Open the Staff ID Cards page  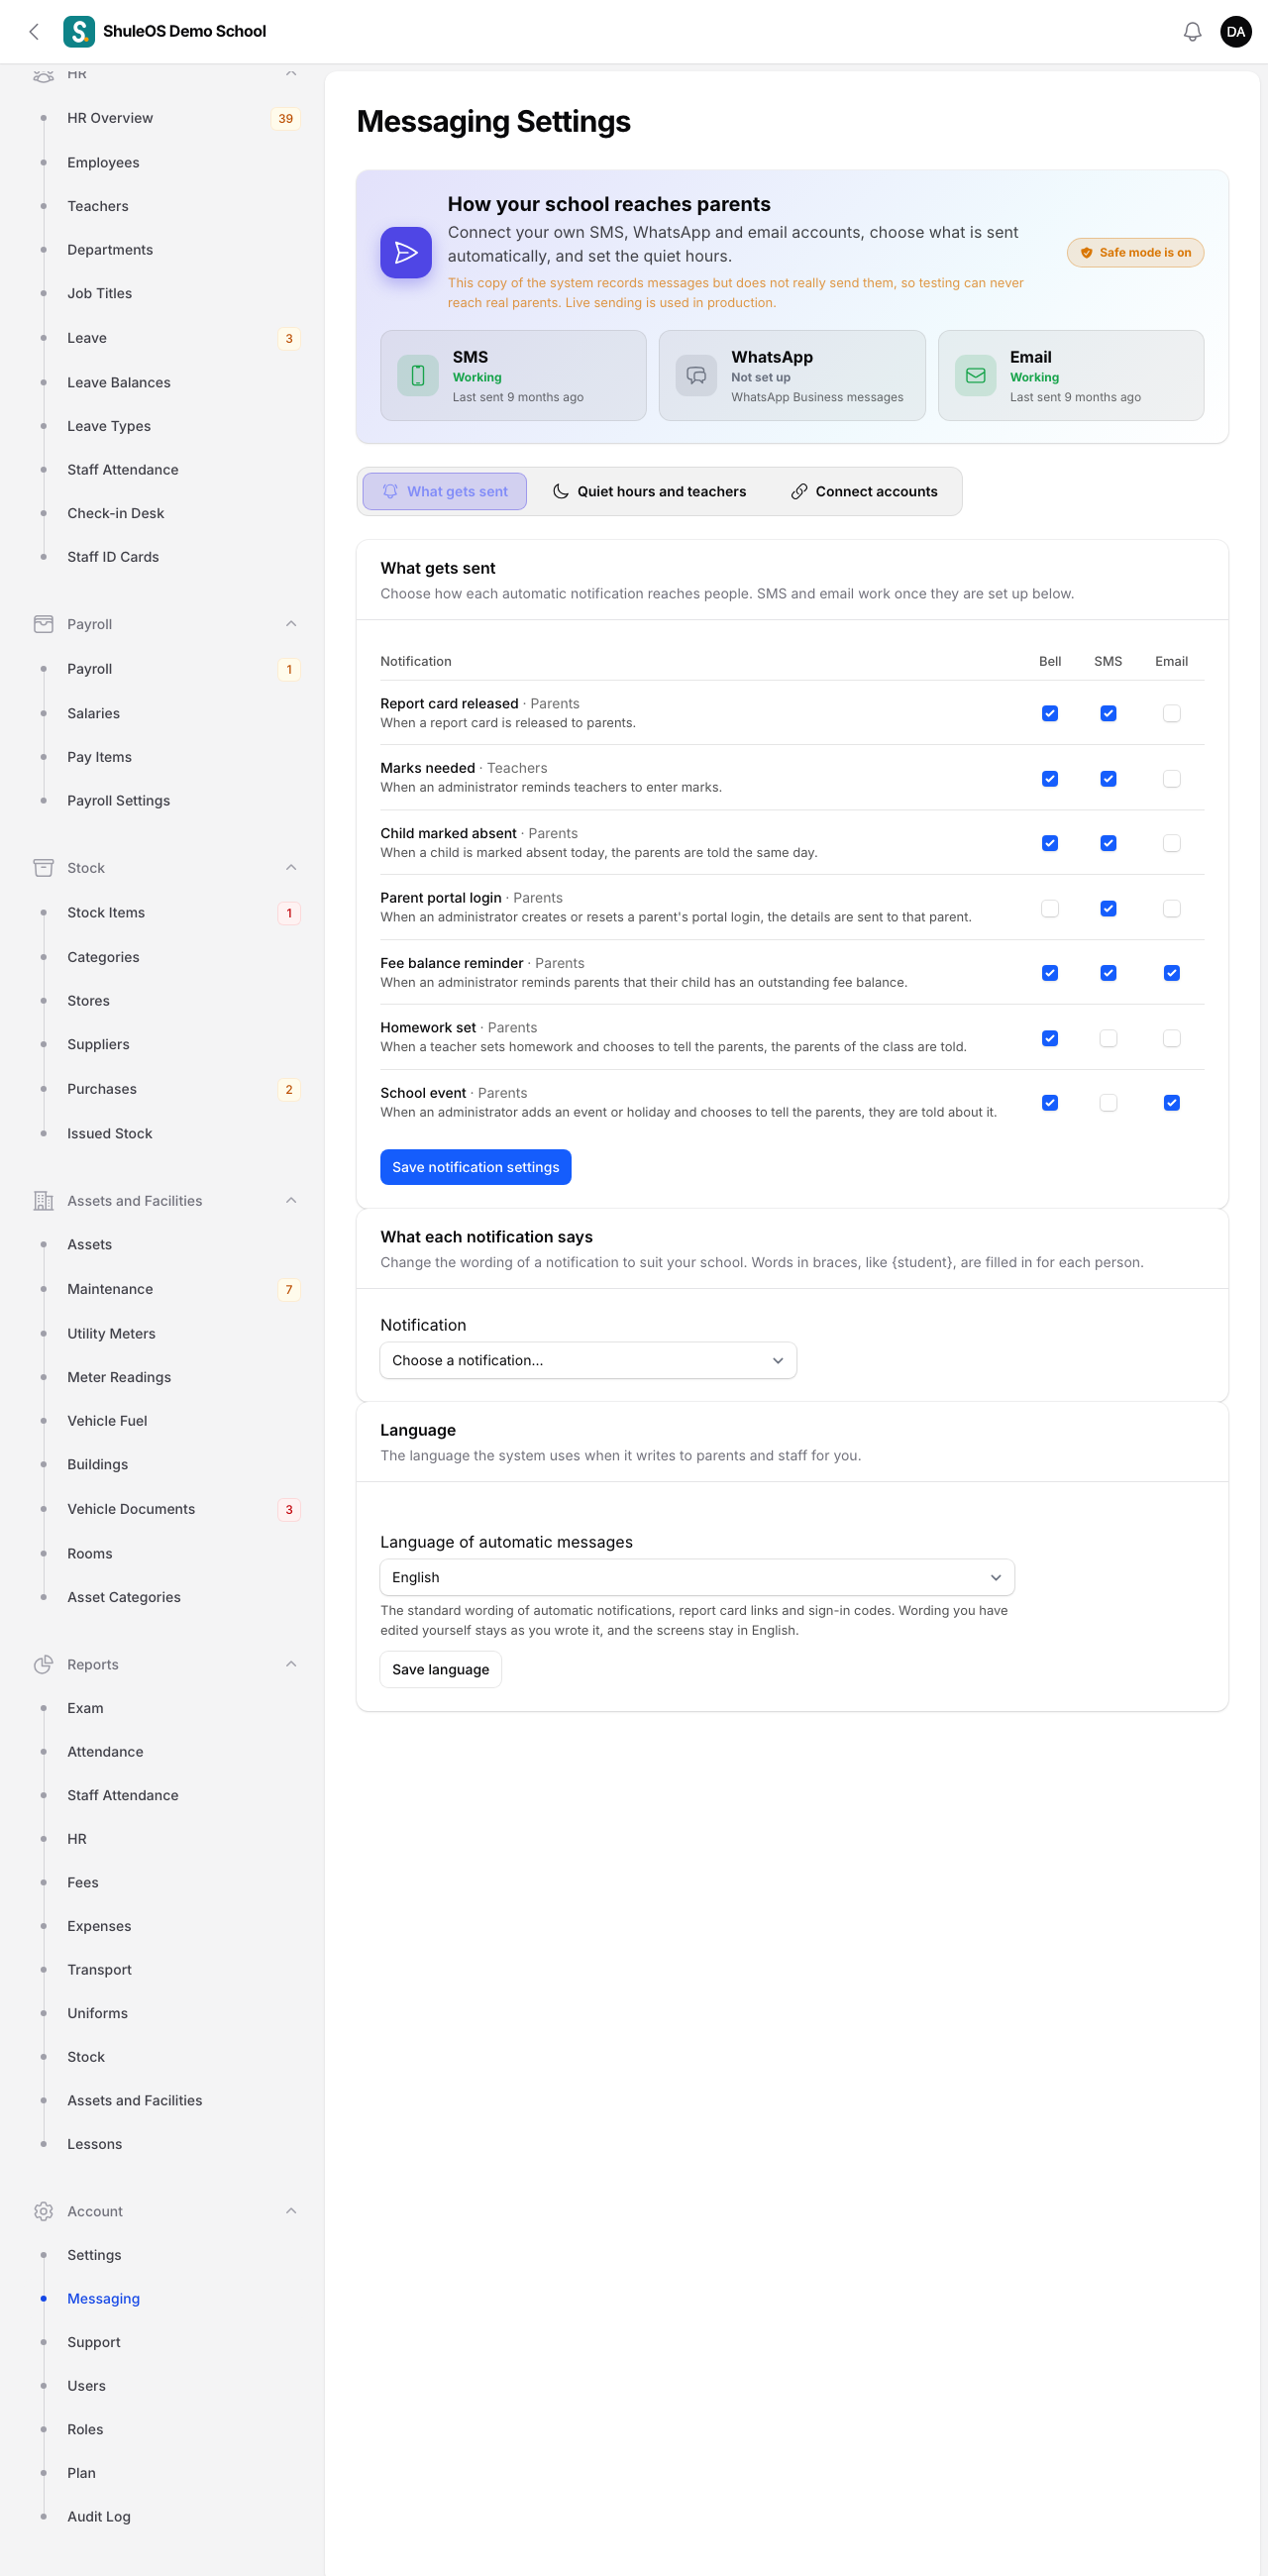(x=113, y=557)
